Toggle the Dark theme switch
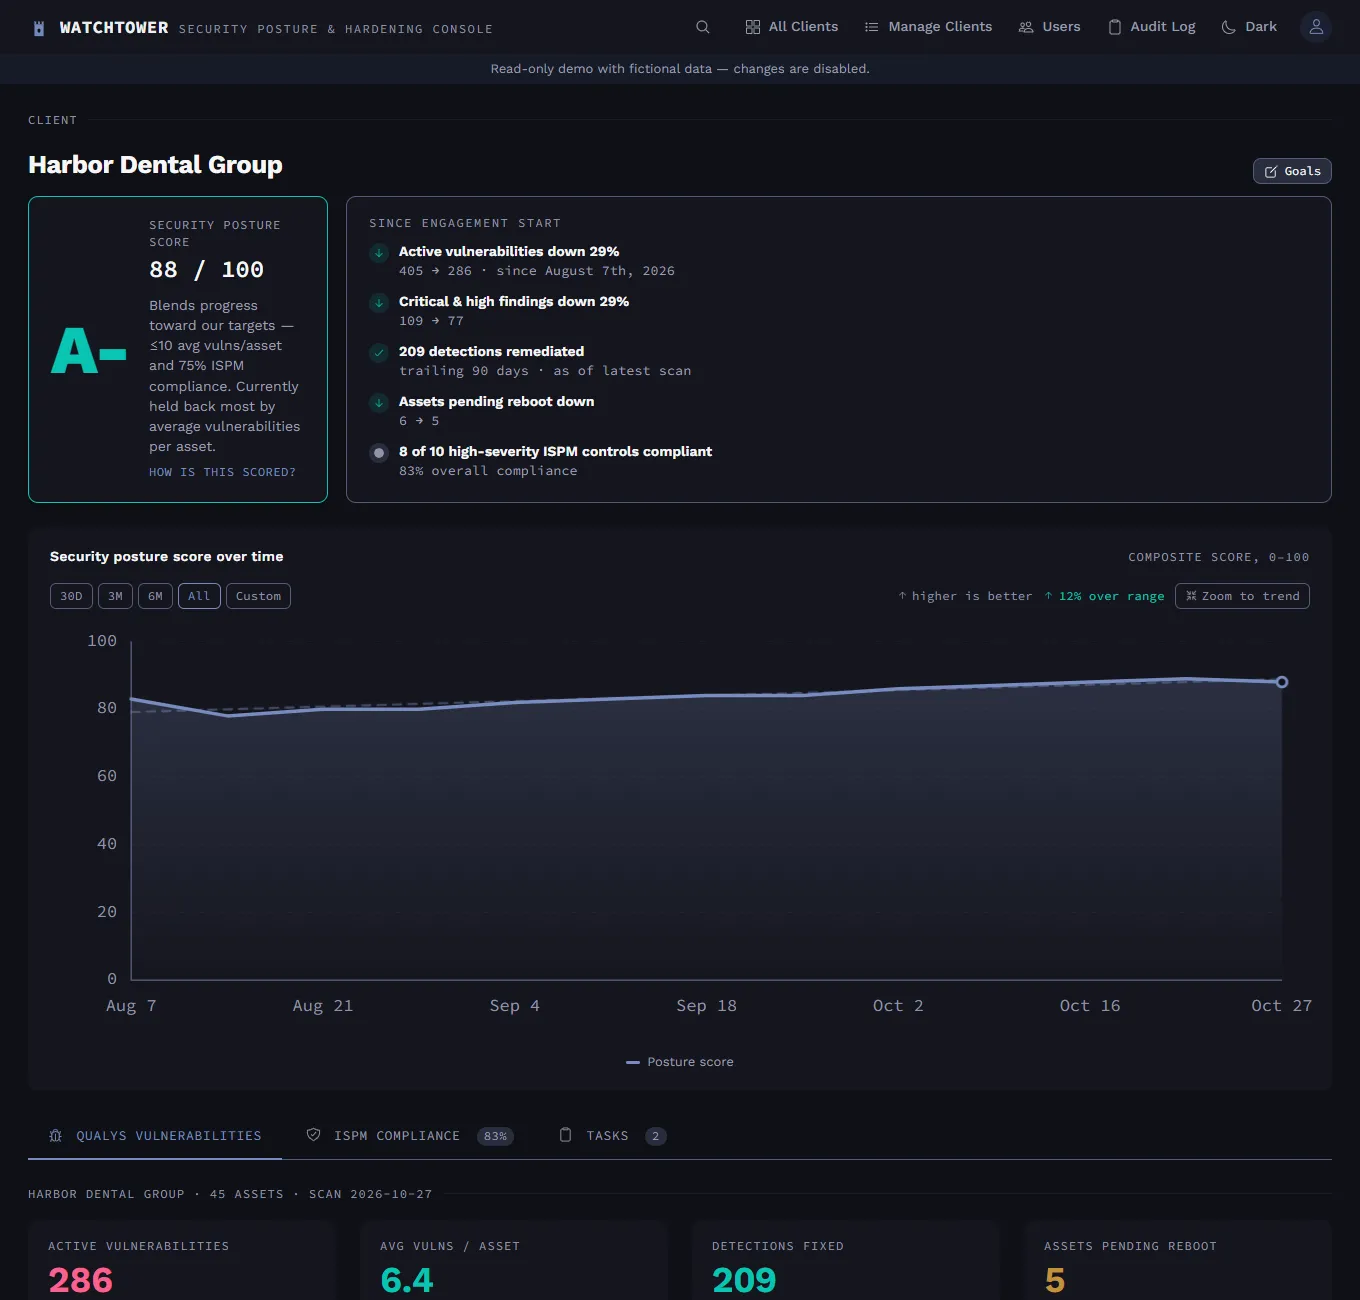The width and height of the screenshot is (1360, 1300). [x=1249, y=27]
